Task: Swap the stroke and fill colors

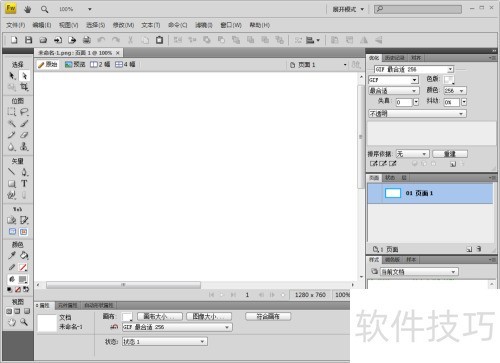Action: (x=26, y=290)
